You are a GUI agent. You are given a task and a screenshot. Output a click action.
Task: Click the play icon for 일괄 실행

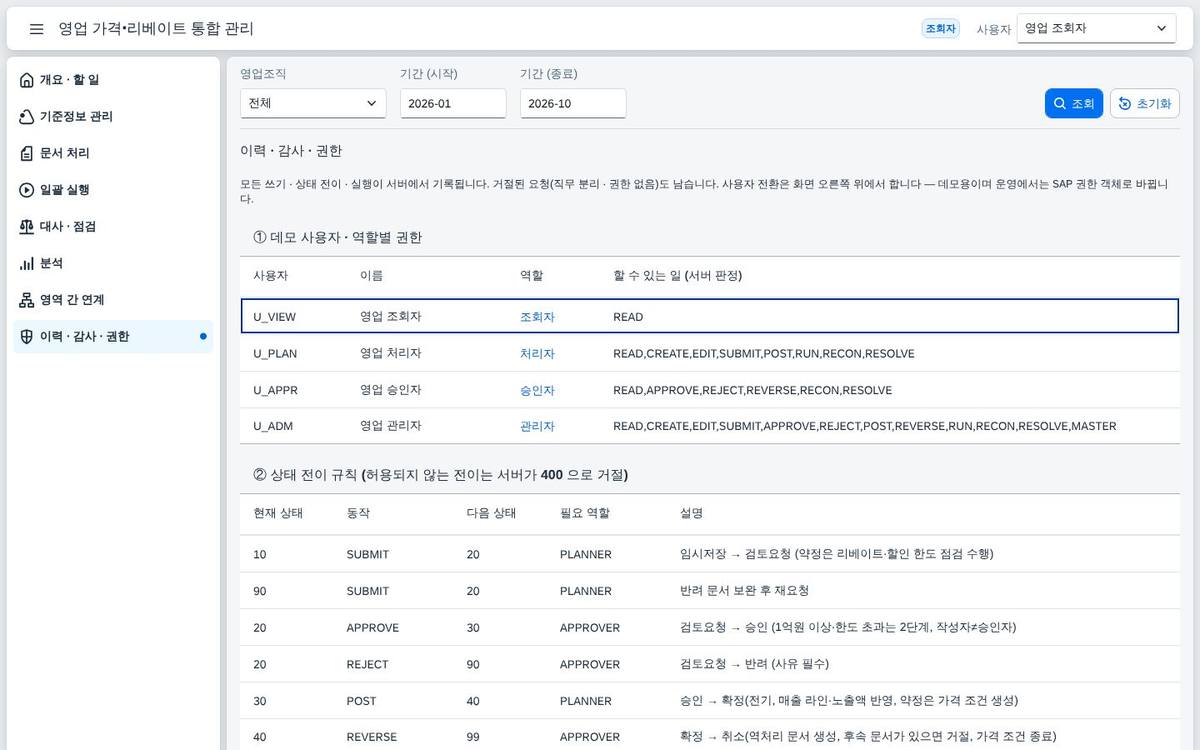[x=27, y=190]
